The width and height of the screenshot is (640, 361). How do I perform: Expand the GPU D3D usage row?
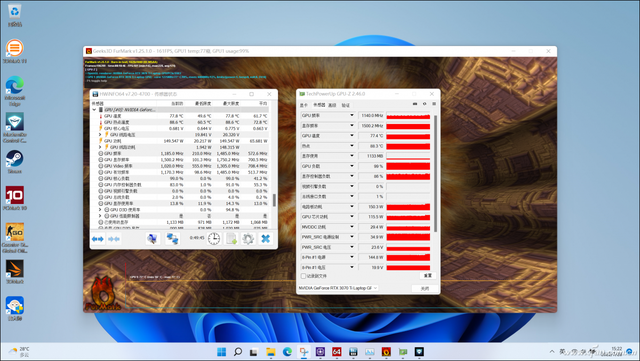pos(100,209)
